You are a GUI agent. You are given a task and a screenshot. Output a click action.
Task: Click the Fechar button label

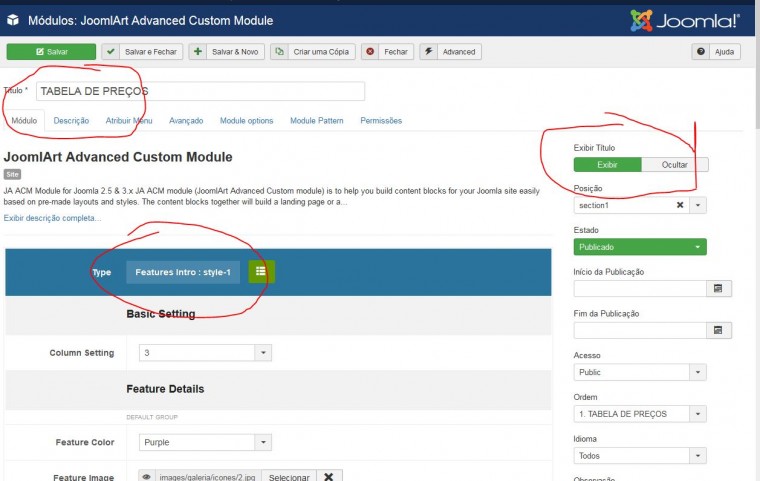pyautogui.click(x=396, y=52)
